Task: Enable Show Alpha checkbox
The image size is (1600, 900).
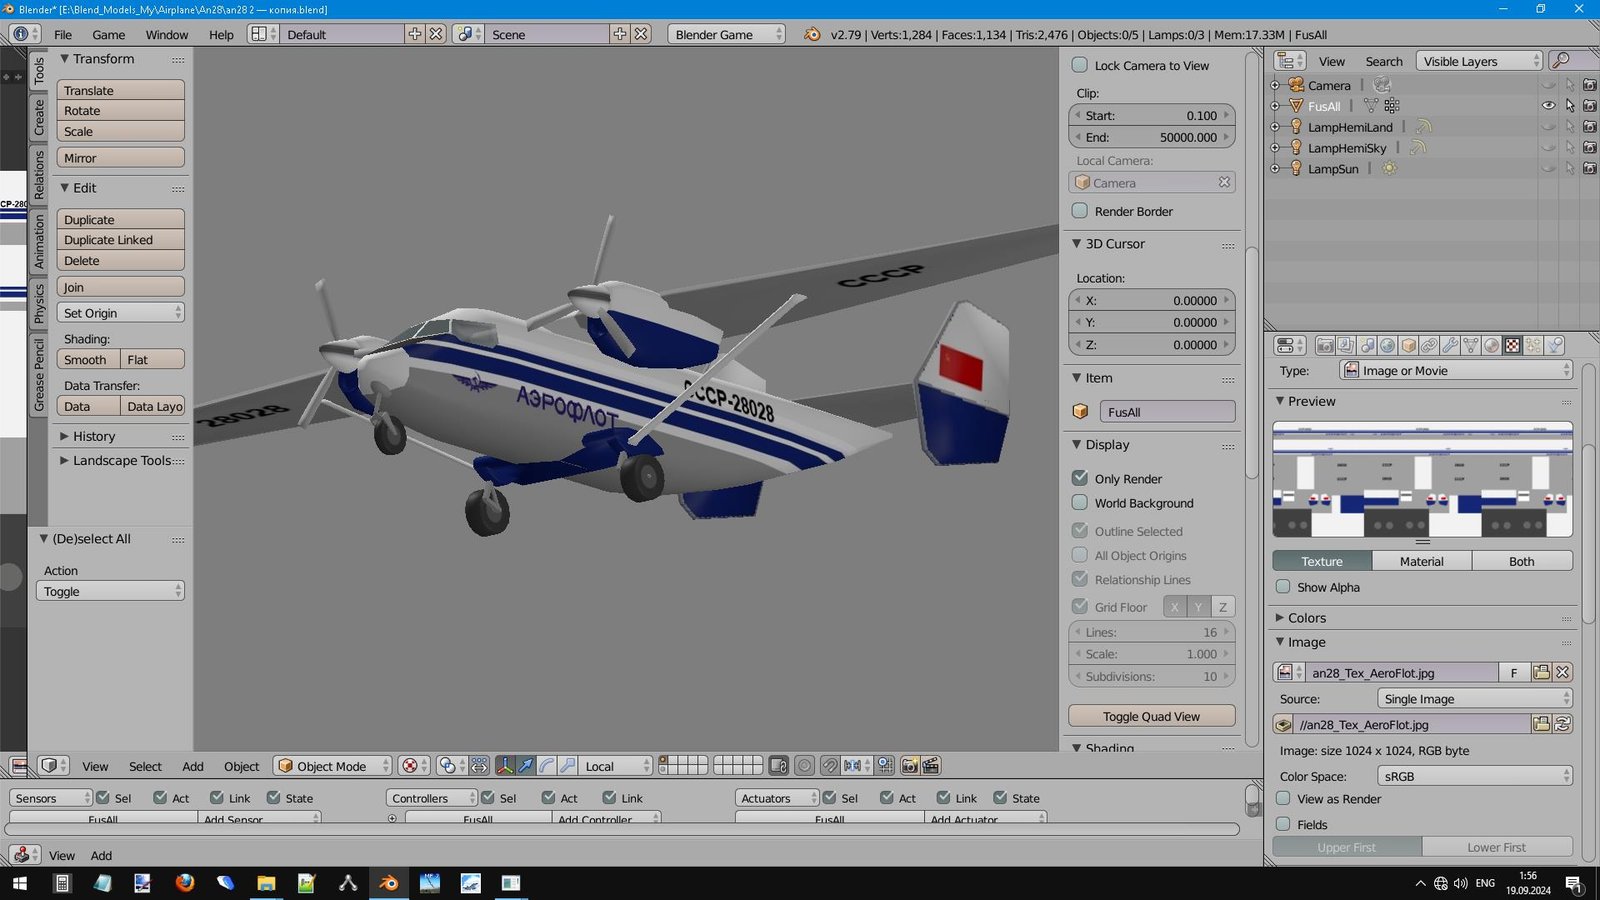Action: (1283, 587)
